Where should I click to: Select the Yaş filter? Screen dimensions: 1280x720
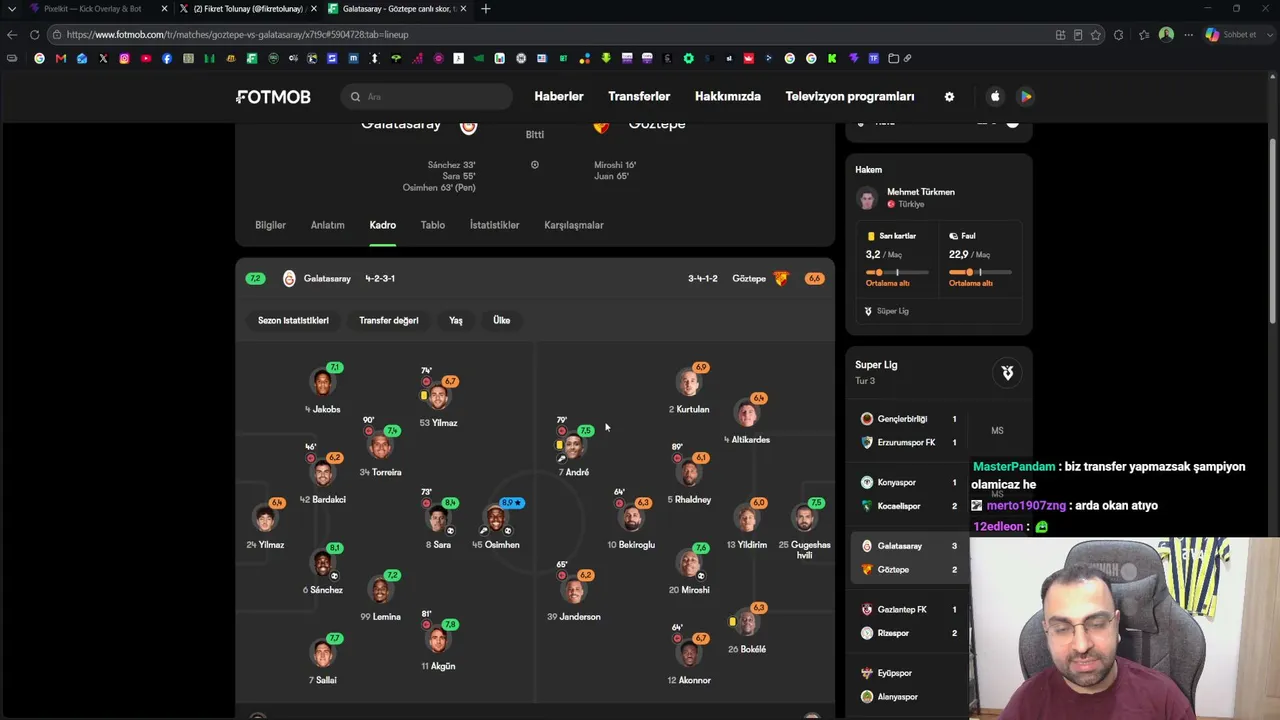(x=456, y=321)
